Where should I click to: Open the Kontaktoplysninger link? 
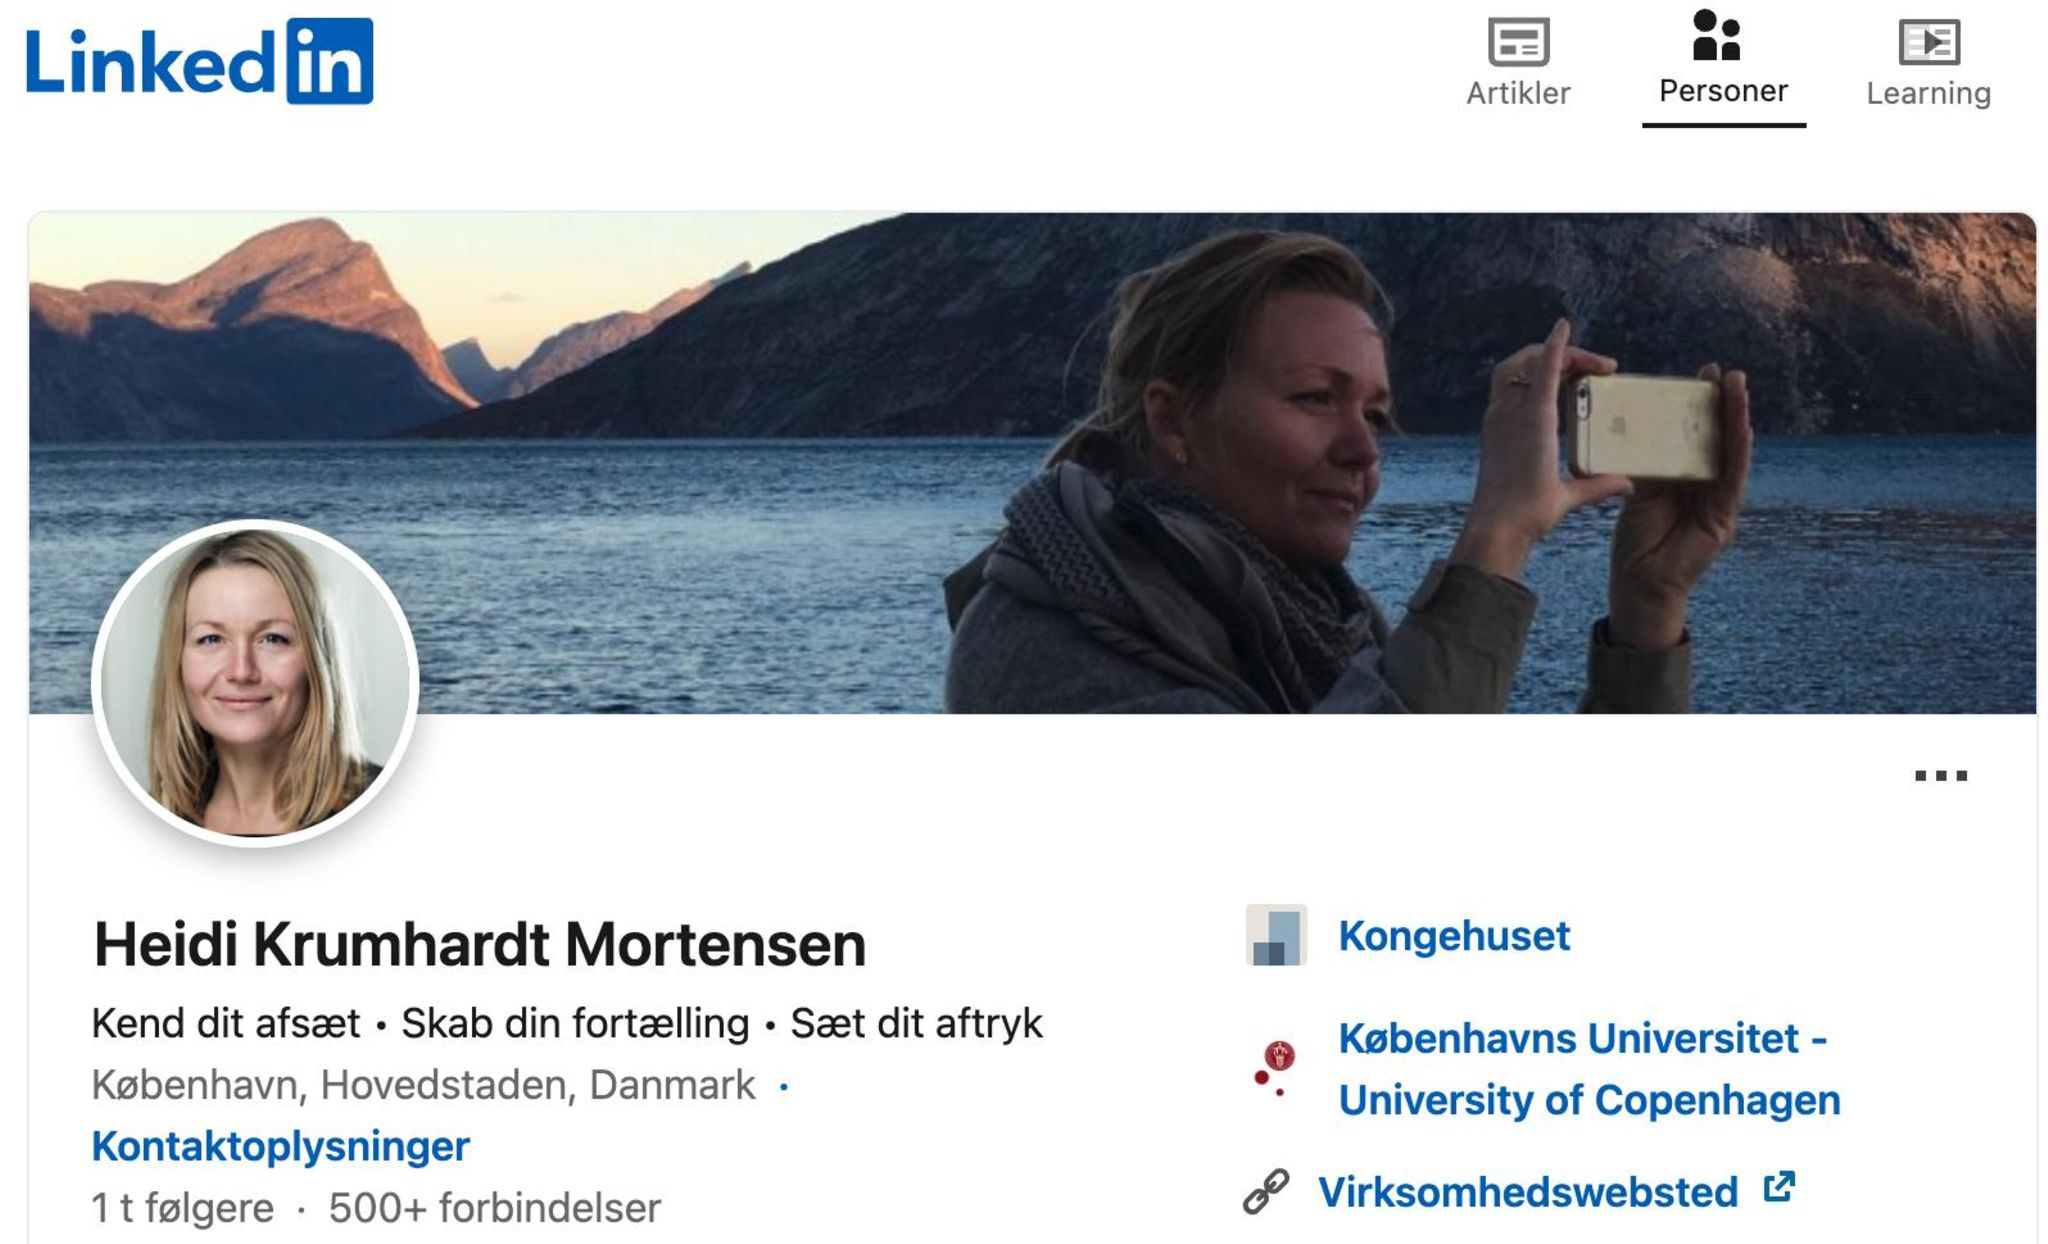(x=280, y=1146)
